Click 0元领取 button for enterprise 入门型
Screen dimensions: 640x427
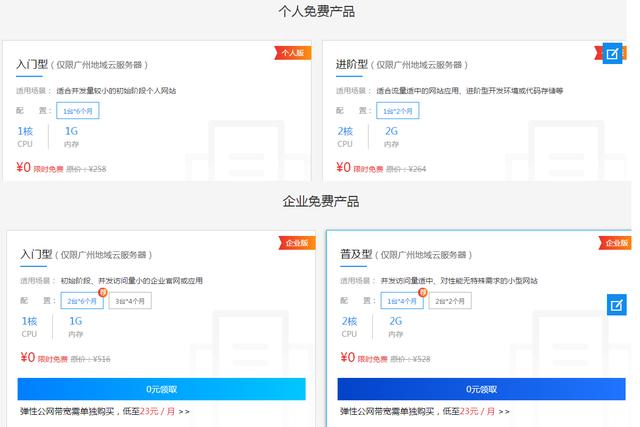click(161, 389)
